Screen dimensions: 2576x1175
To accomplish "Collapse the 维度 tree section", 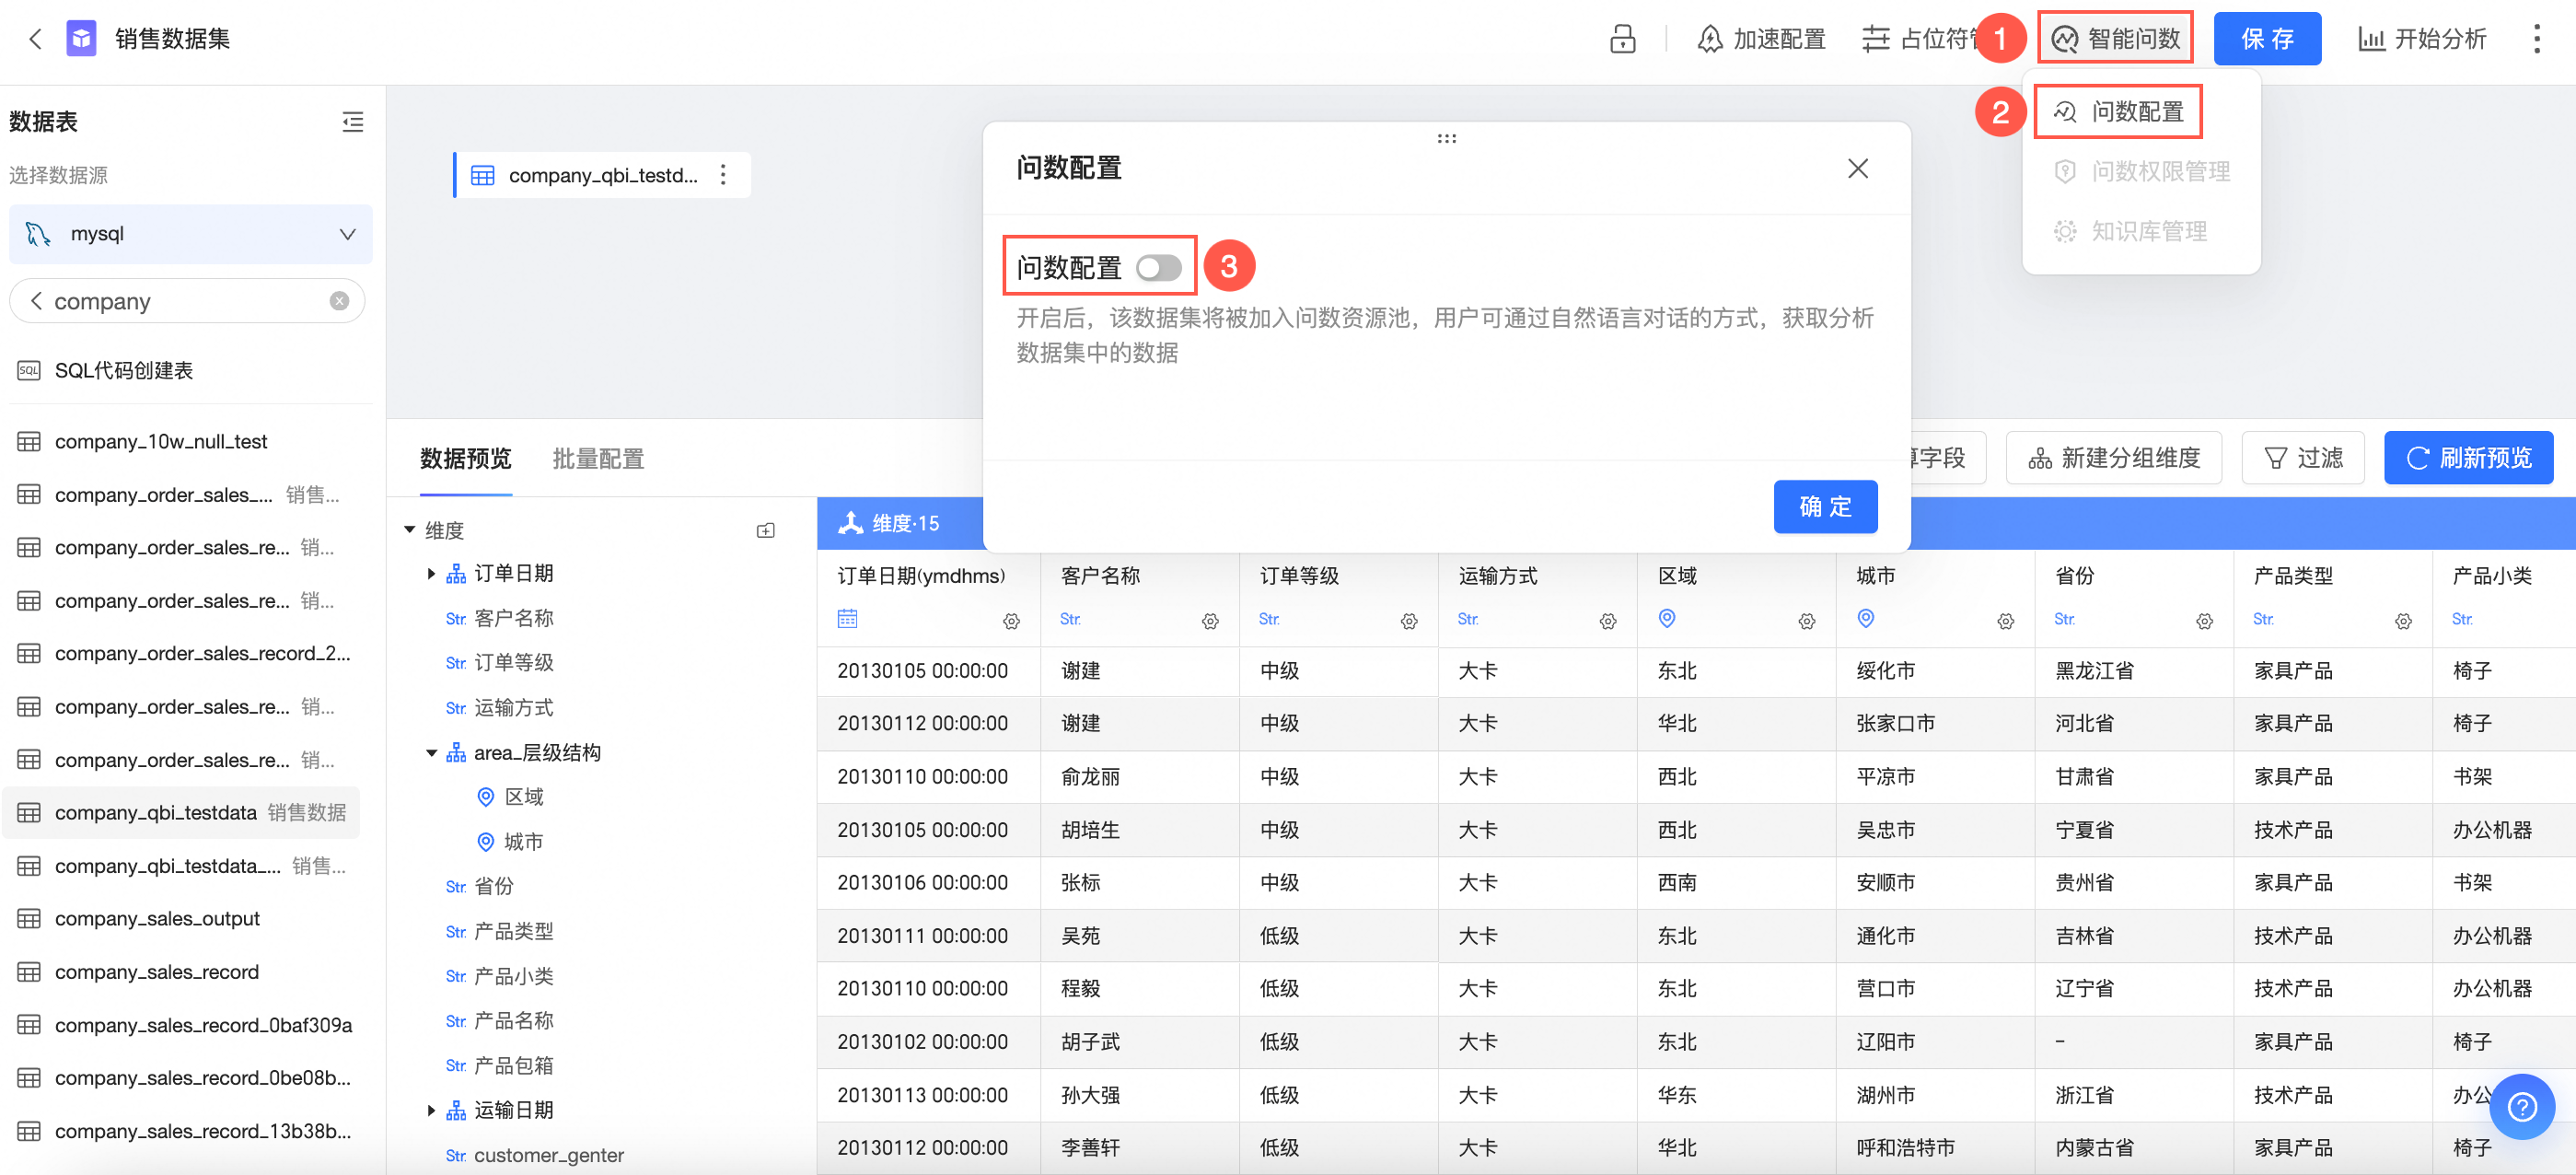I will click(x=409, y=530).
